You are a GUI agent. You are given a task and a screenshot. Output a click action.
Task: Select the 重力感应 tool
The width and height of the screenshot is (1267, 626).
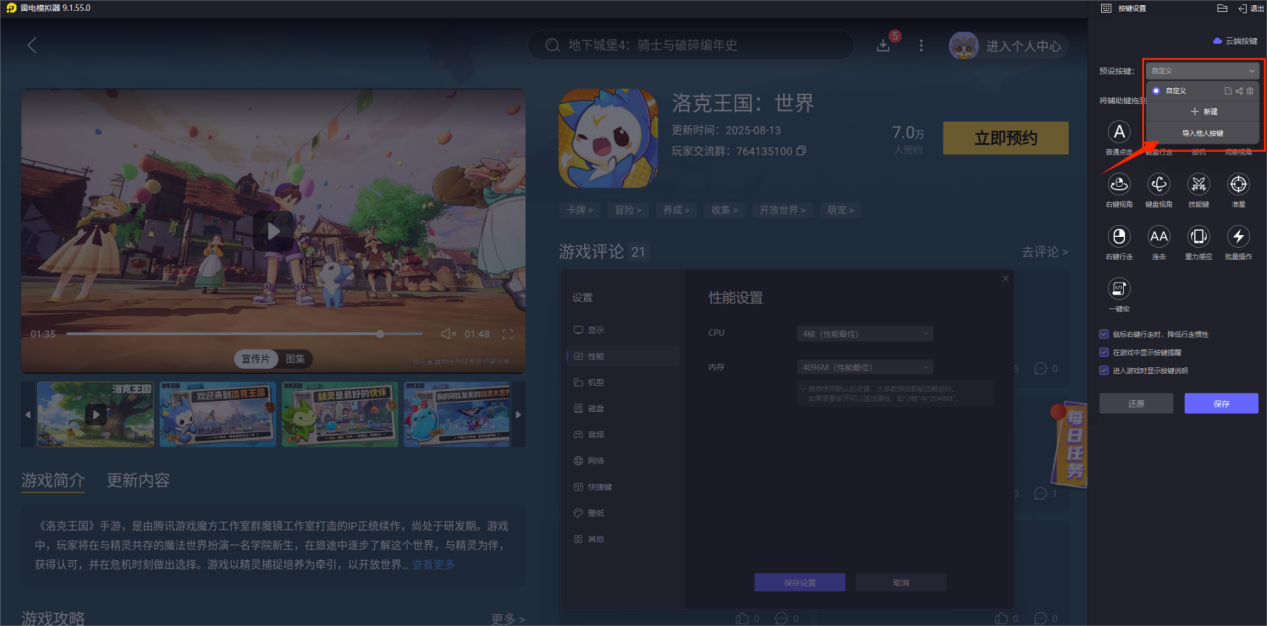click(1198, 237)
